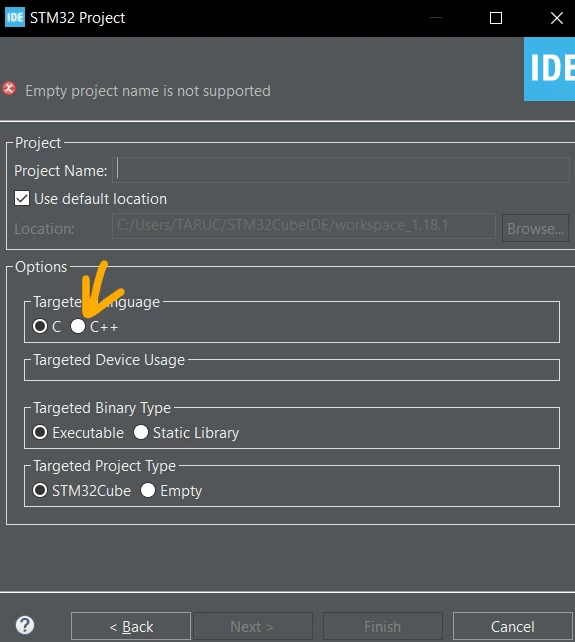Viewport: 575px width, 642px height.
Task: Click the Cancel button
Action: click(512, 626)
